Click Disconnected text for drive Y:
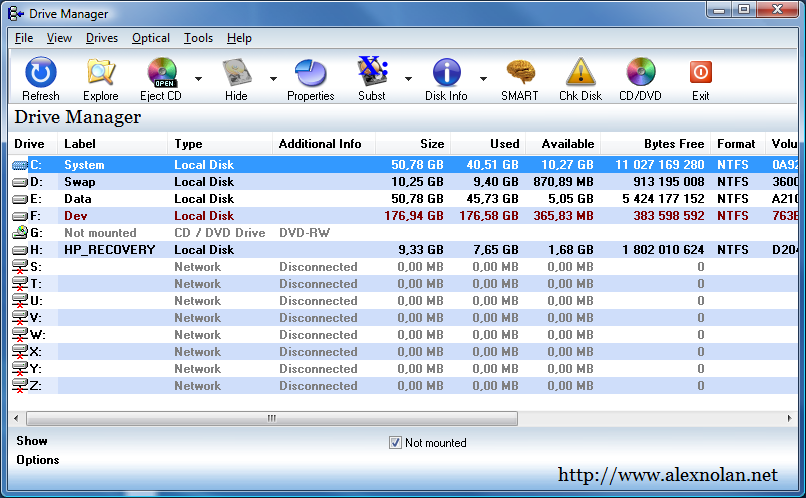 tap(318, 368)
